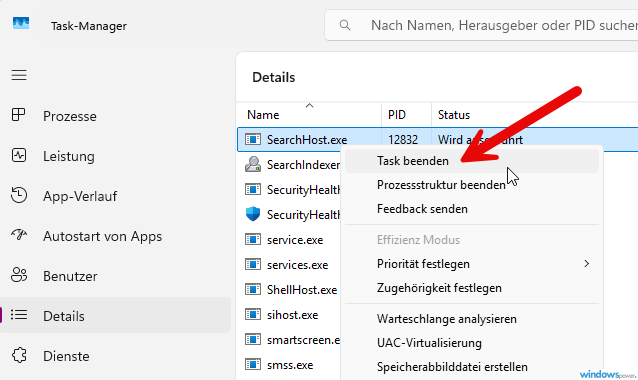Click the Details list icon in sidebar

point(19,314)
